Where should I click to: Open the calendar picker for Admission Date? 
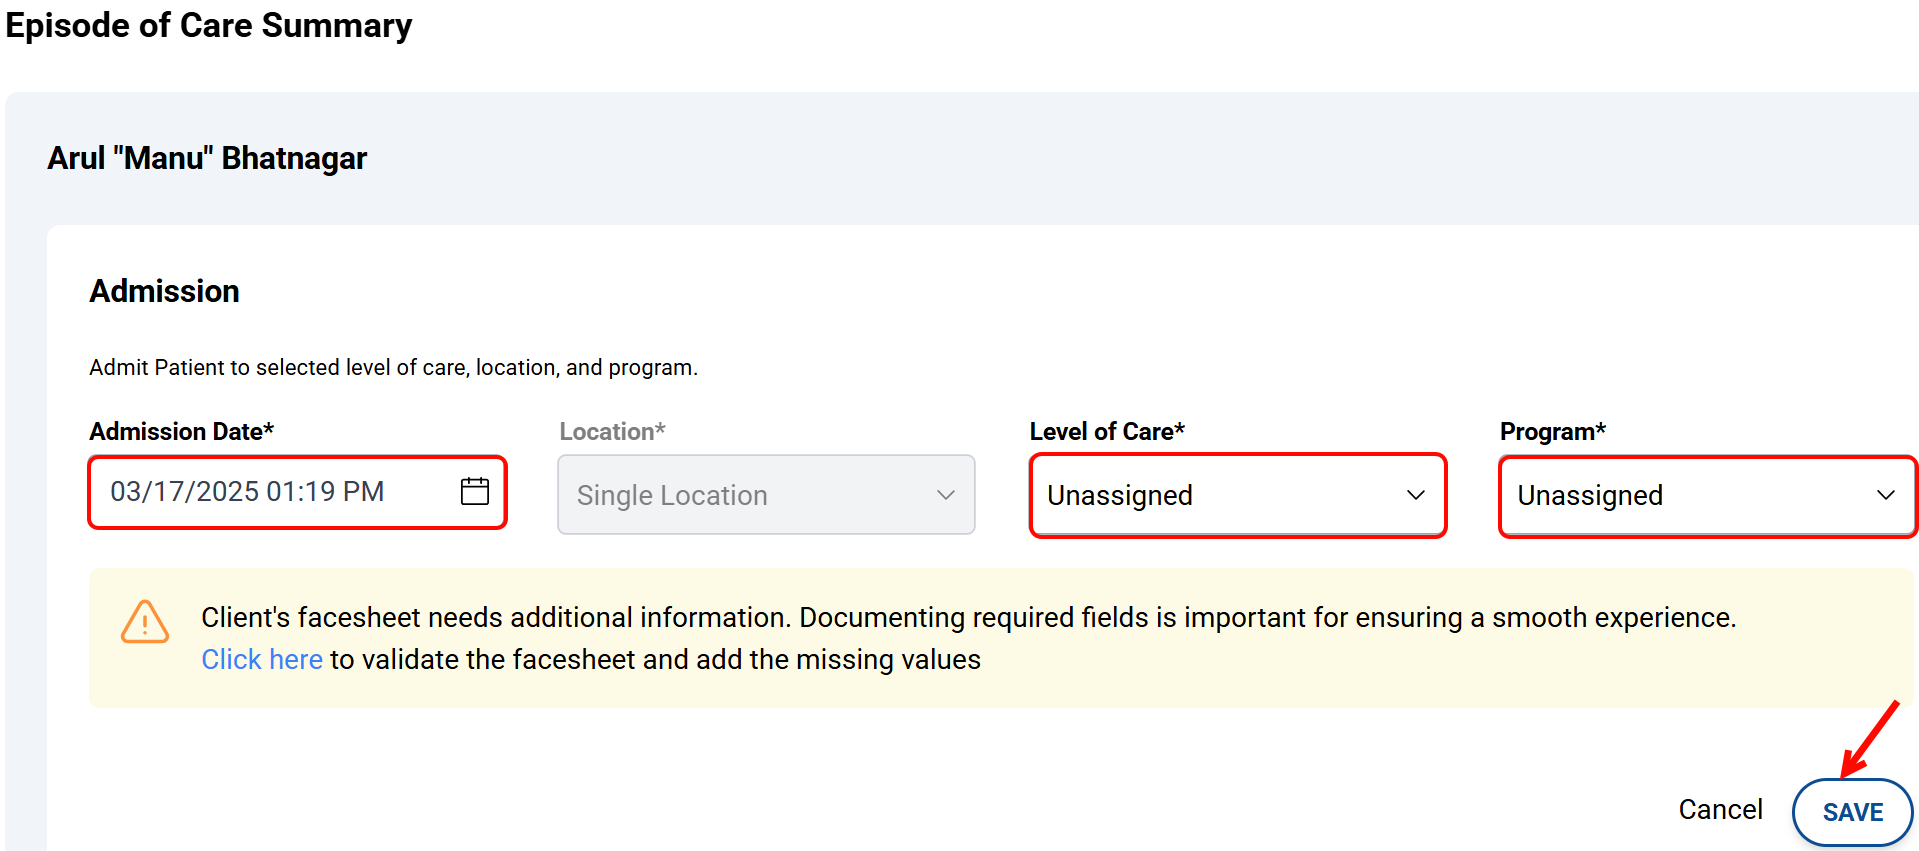(x=475, y=491)
